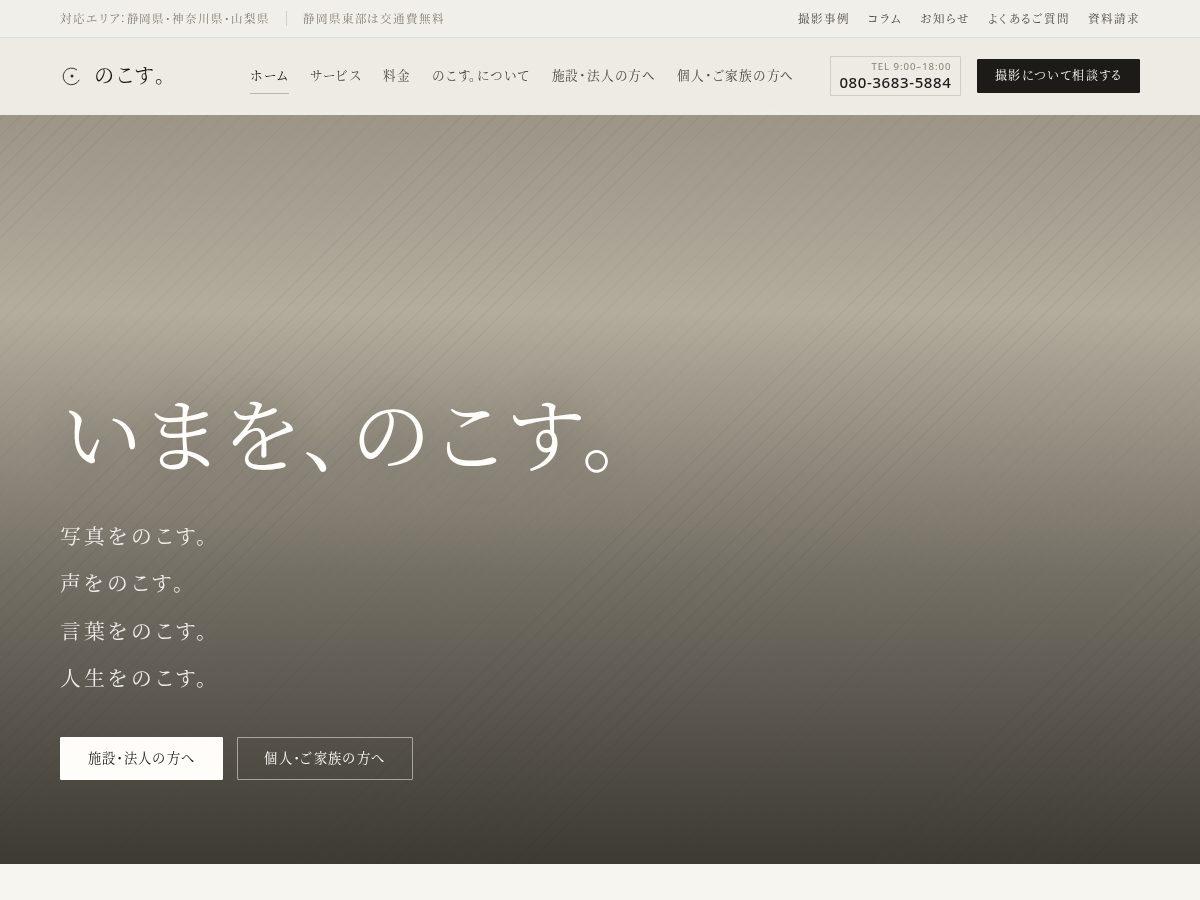
Task: Click the white 施設・法人の方へ hero button
Action: pos(141,758)
